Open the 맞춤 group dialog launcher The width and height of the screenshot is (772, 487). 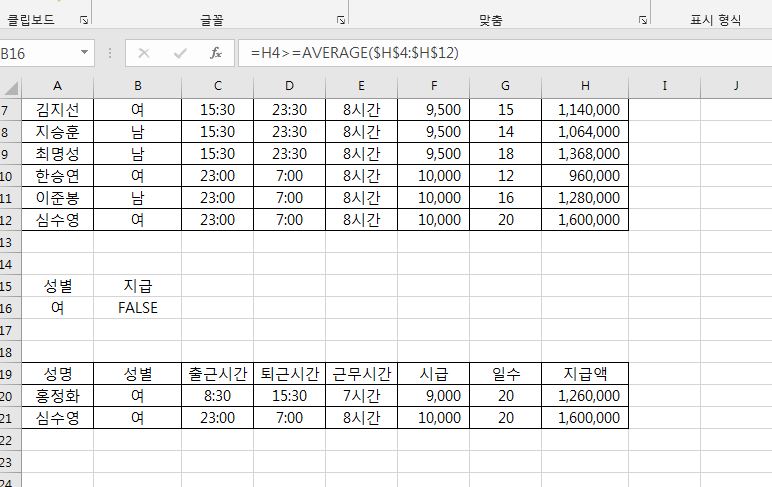(642, 20)
